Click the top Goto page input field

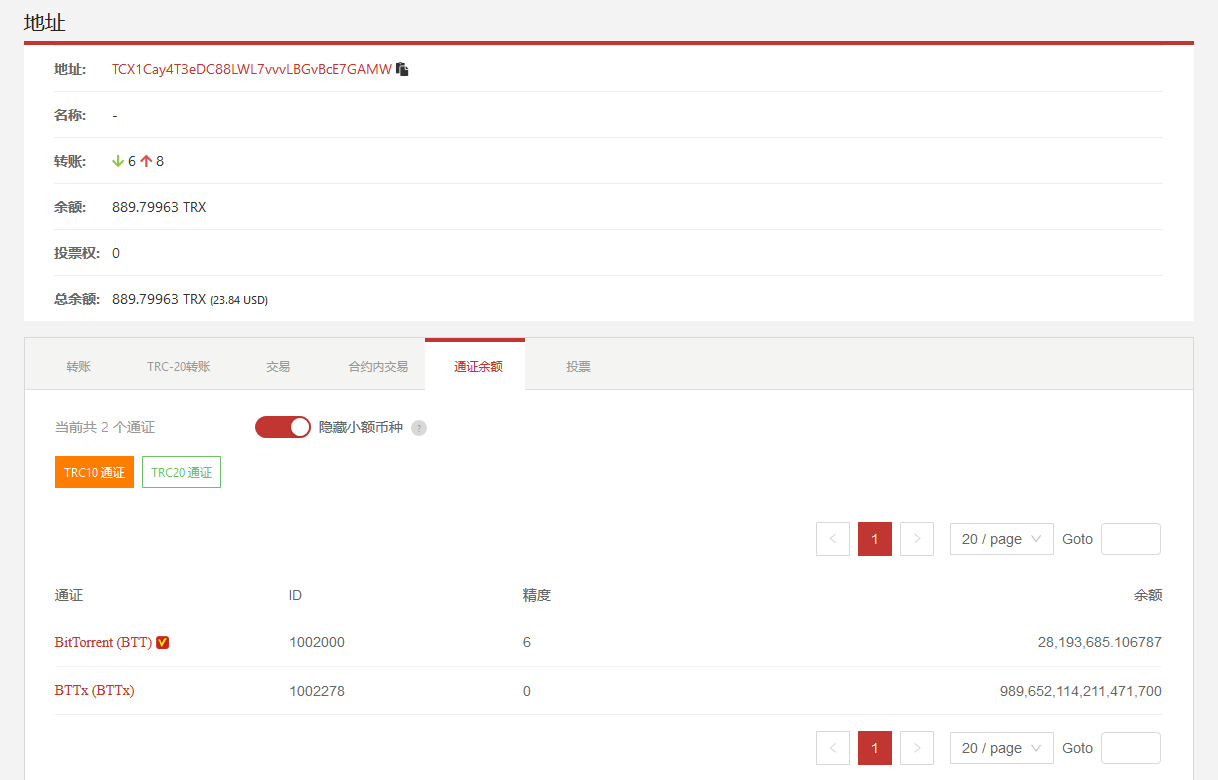pyautogui.click(x=1130, y=539)
